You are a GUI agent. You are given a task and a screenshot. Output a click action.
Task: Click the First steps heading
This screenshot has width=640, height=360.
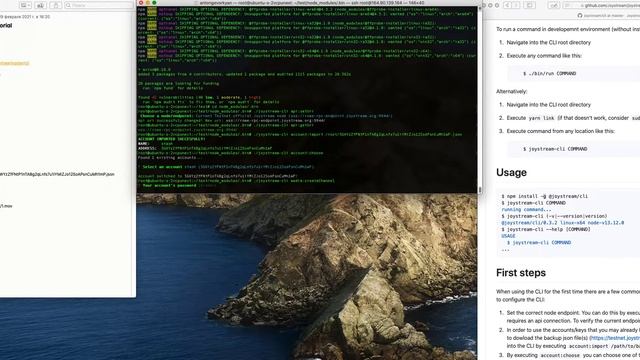(x=521, y=273)
